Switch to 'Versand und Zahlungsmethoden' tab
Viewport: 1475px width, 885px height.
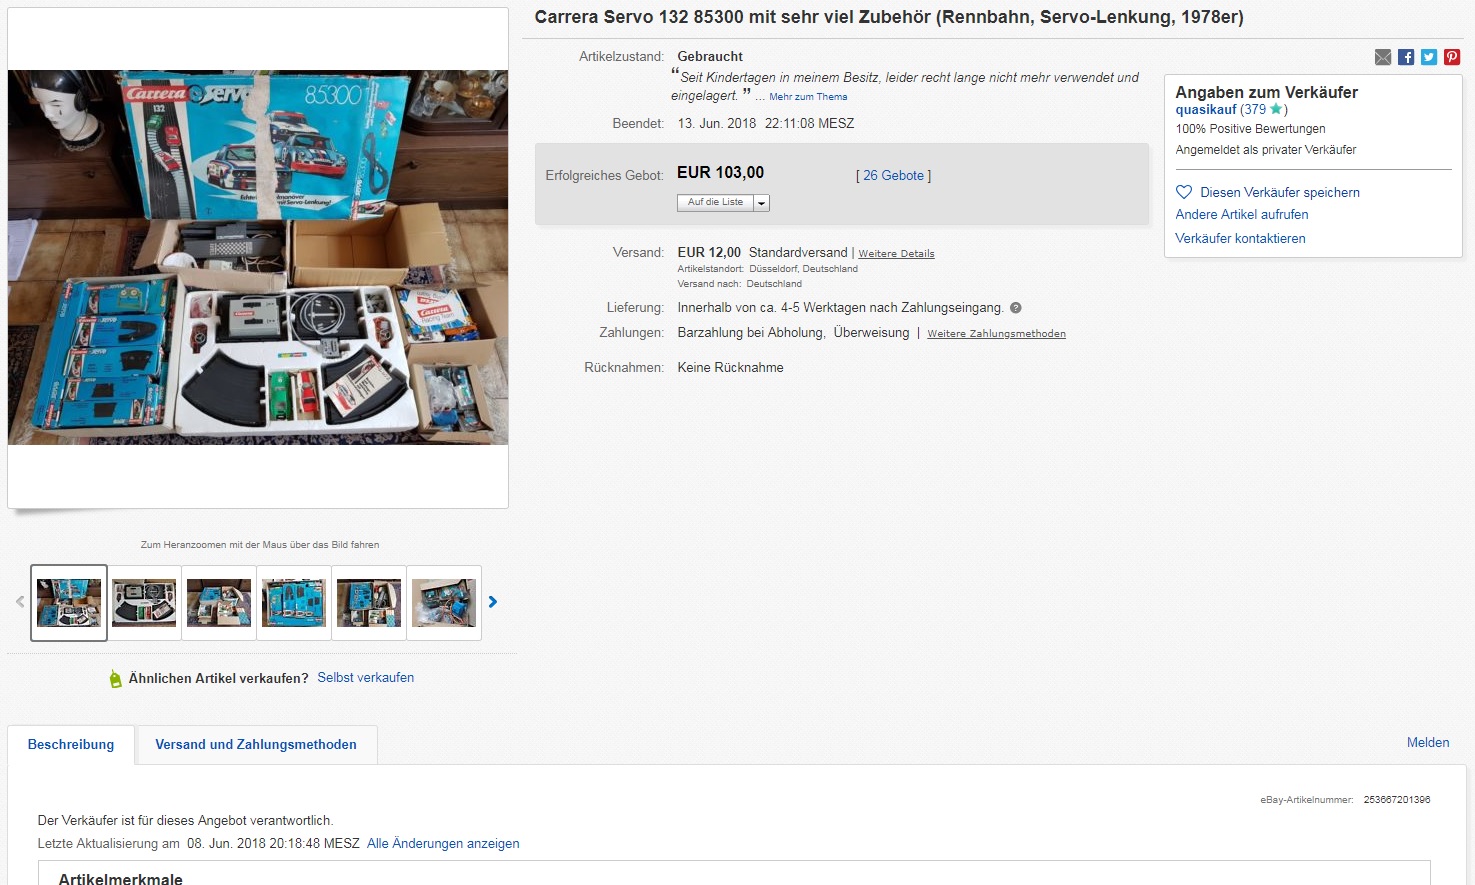256,745
